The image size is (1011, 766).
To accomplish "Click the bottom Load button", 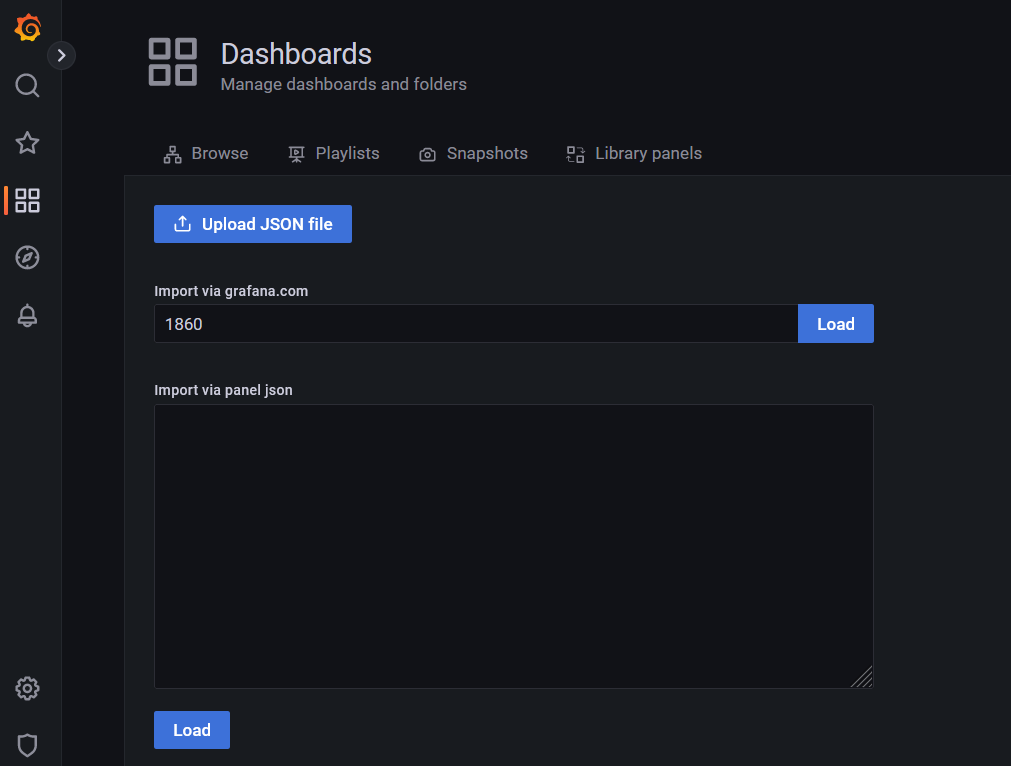I will 192,730.
